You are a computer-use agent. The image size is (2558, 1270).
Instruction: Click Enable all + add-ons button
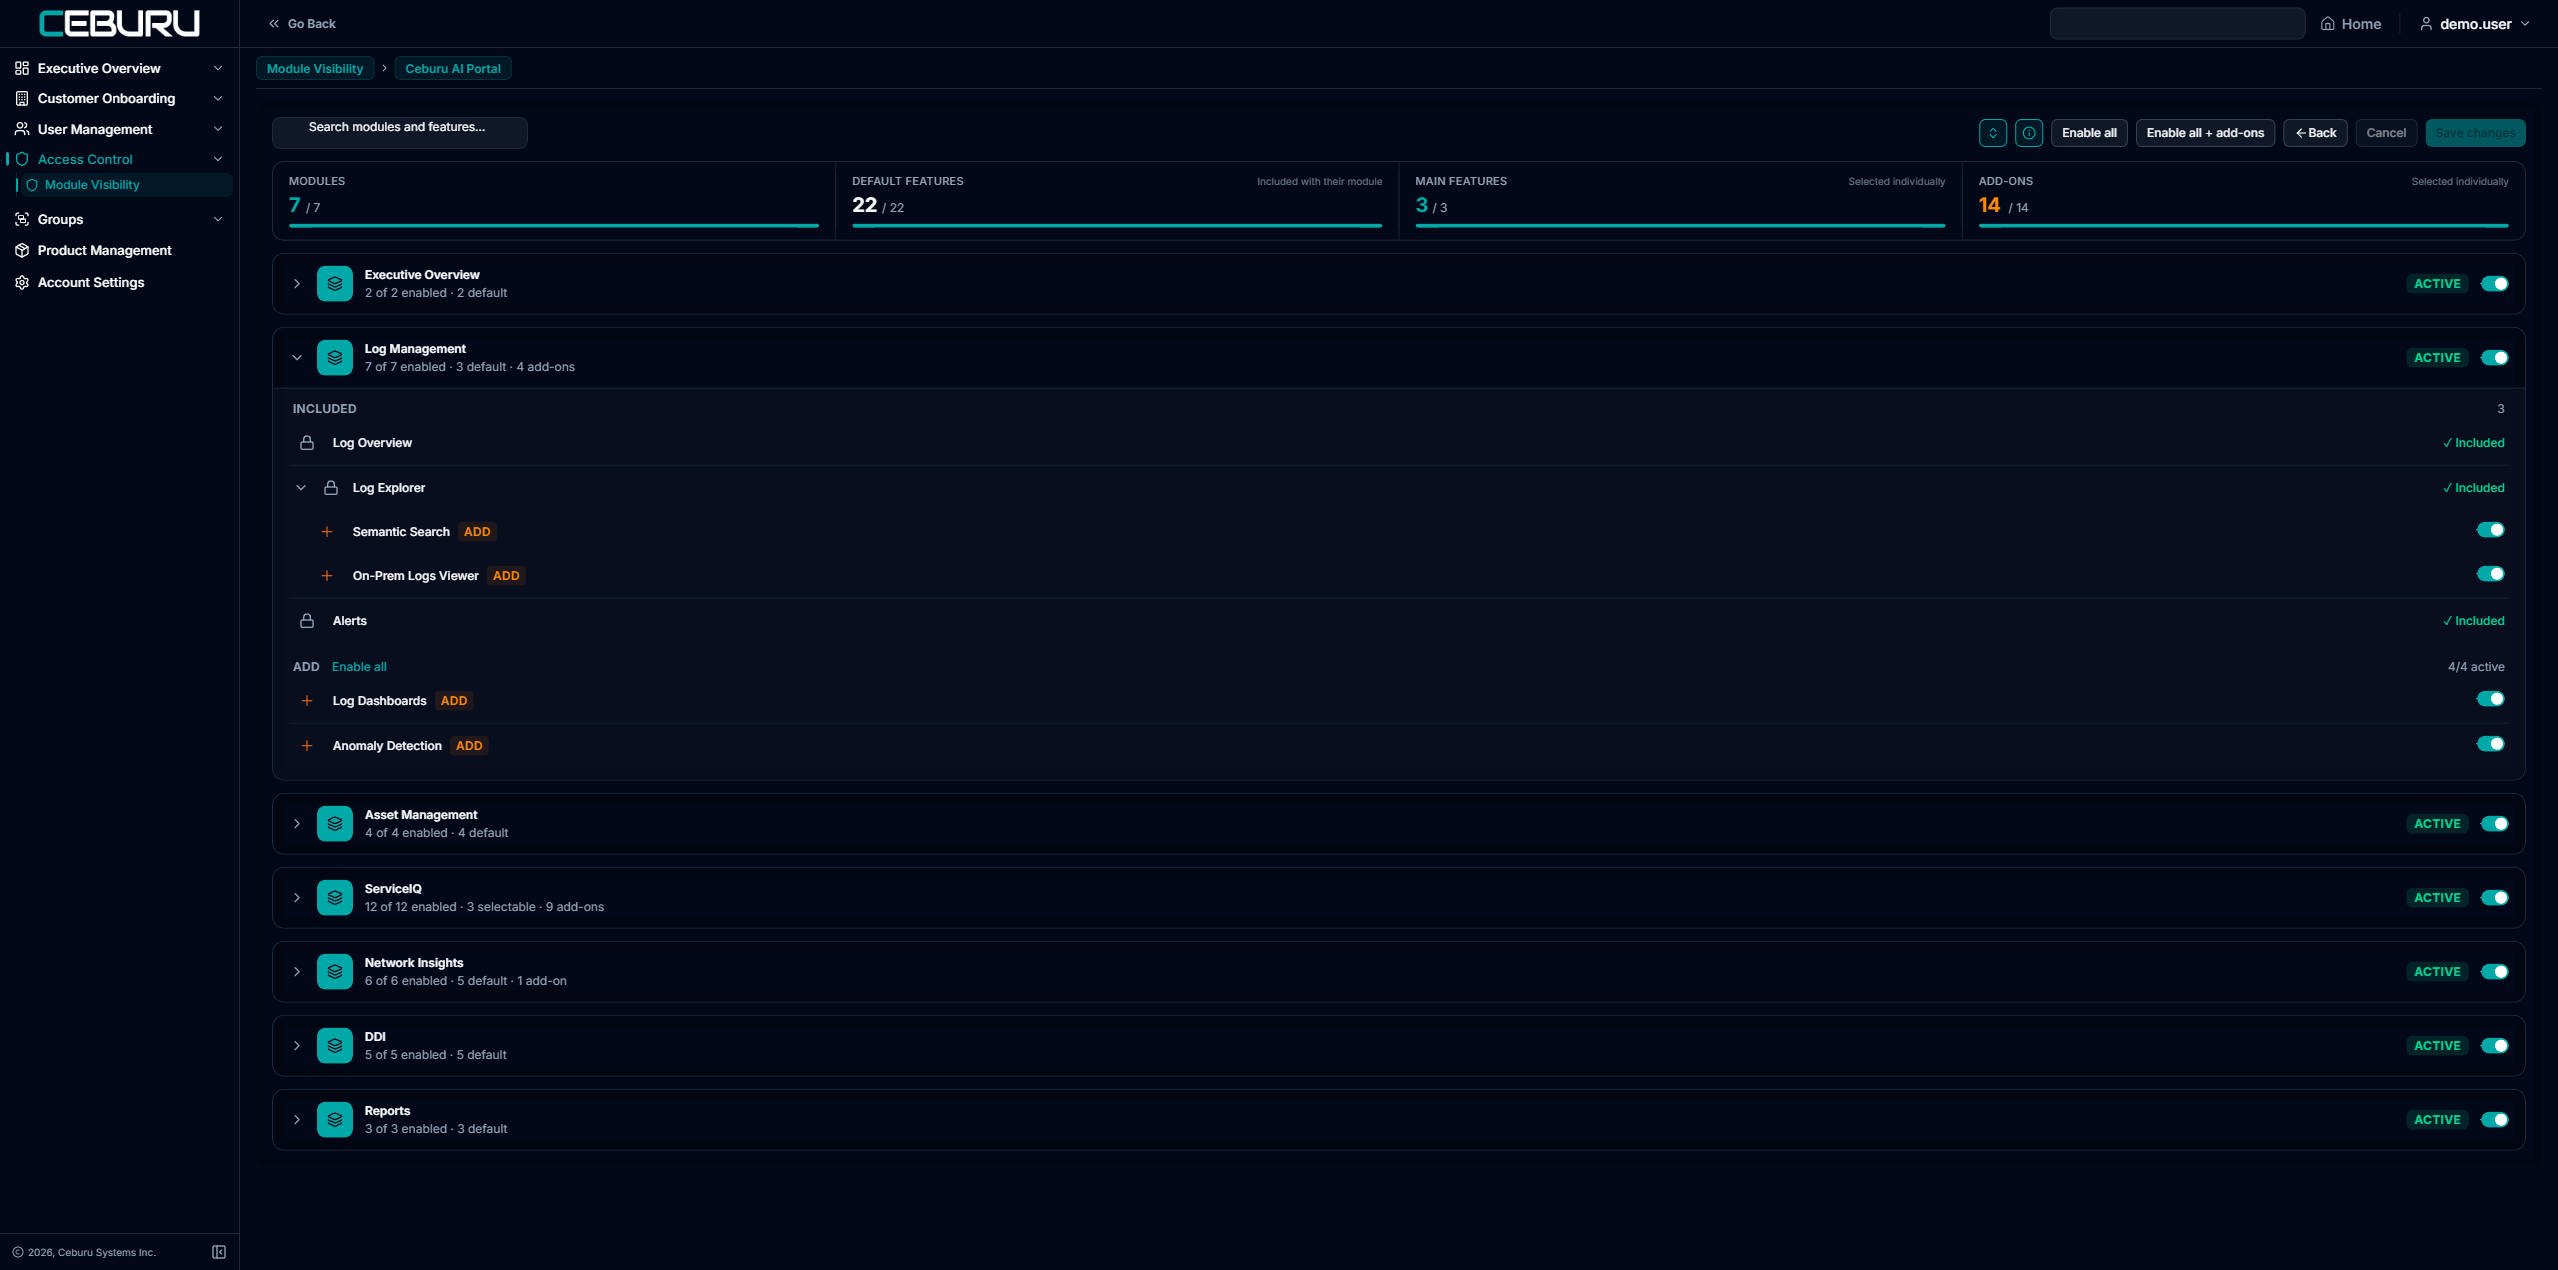[2205, 133]
